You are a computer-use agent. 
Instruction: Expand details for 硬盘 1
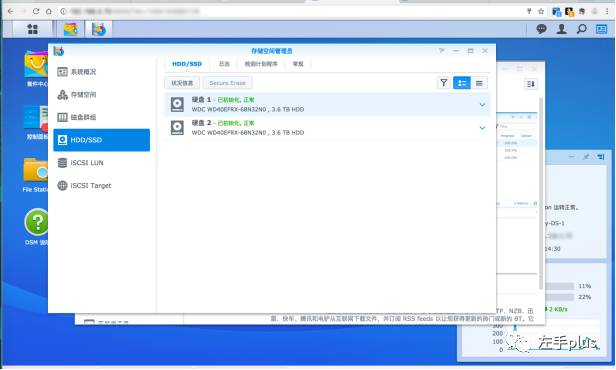click(482, 104)
